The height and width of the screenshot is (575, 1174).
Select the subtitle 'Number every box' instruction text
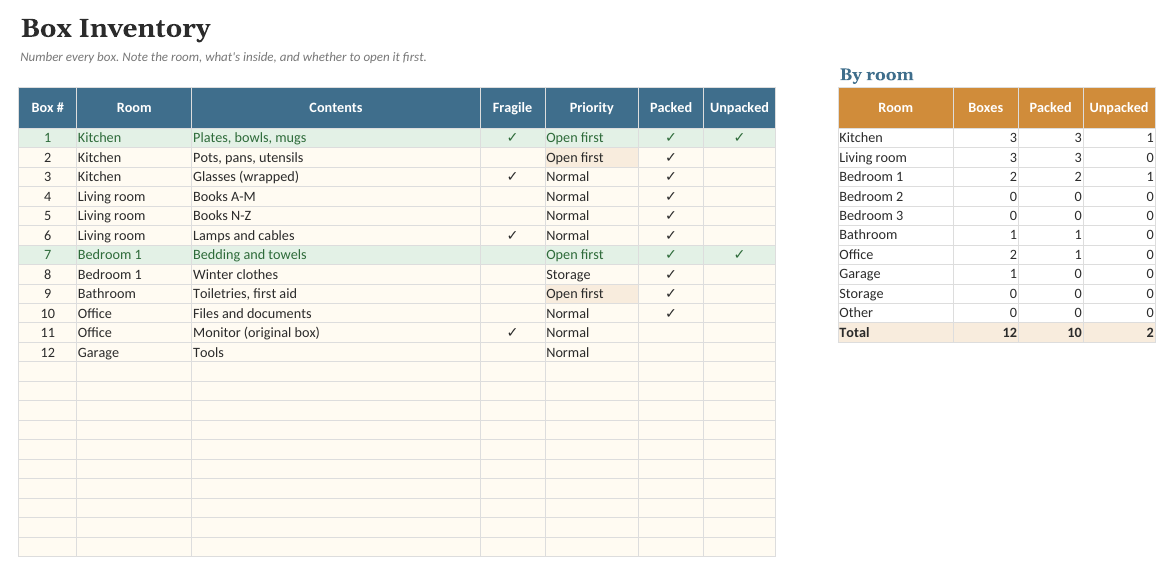[x=223, y=57]
